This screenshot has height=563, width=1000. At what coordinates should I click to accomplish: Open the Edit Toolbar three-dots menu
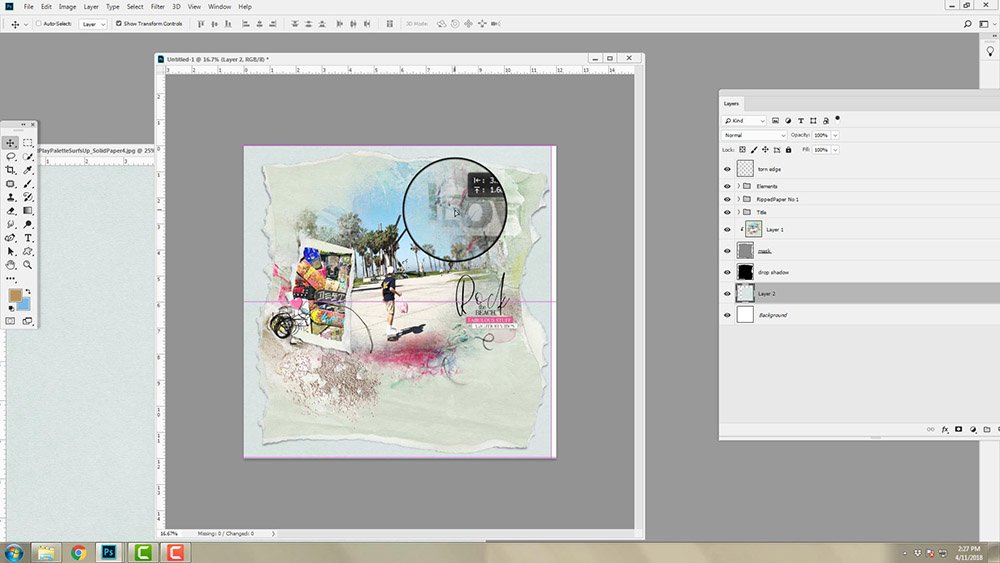tap(11, 279)
